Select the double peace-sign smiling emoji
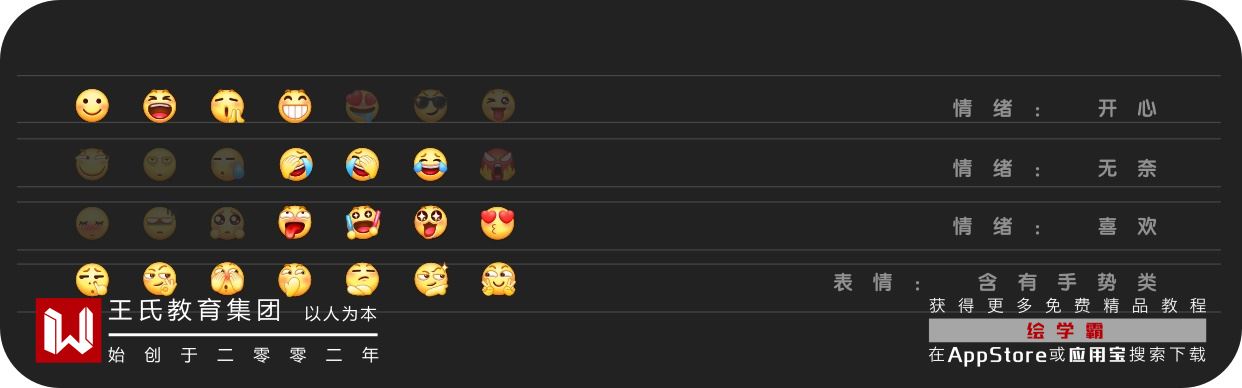This screenshot has width=1242, height=388. (498, 279)
